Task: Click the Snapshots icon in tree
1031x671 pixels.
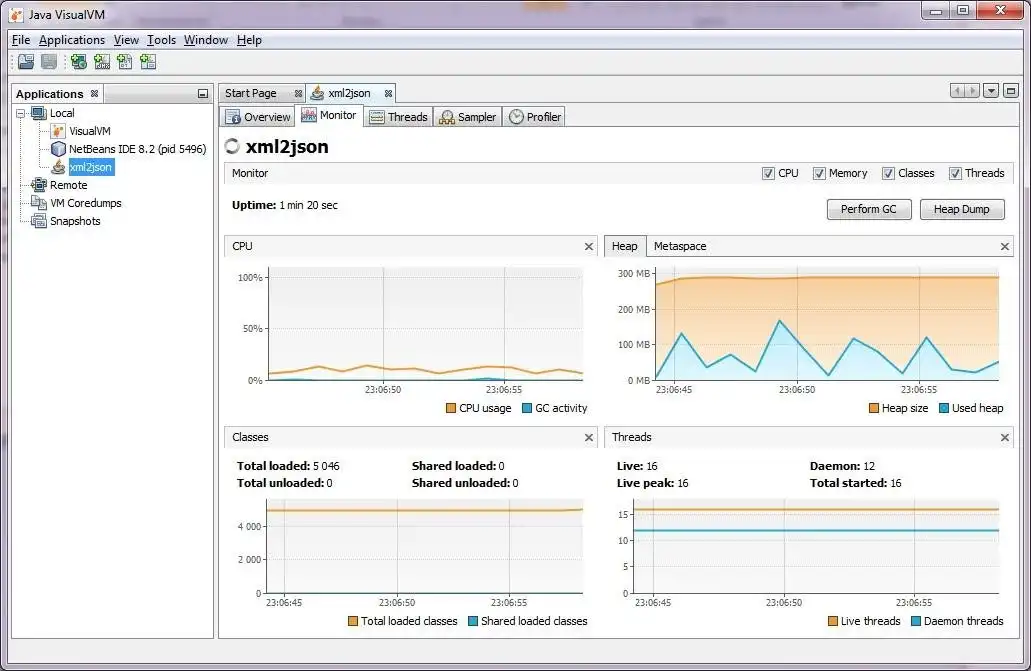Action: pyautogui.click(x=39, y=221)
